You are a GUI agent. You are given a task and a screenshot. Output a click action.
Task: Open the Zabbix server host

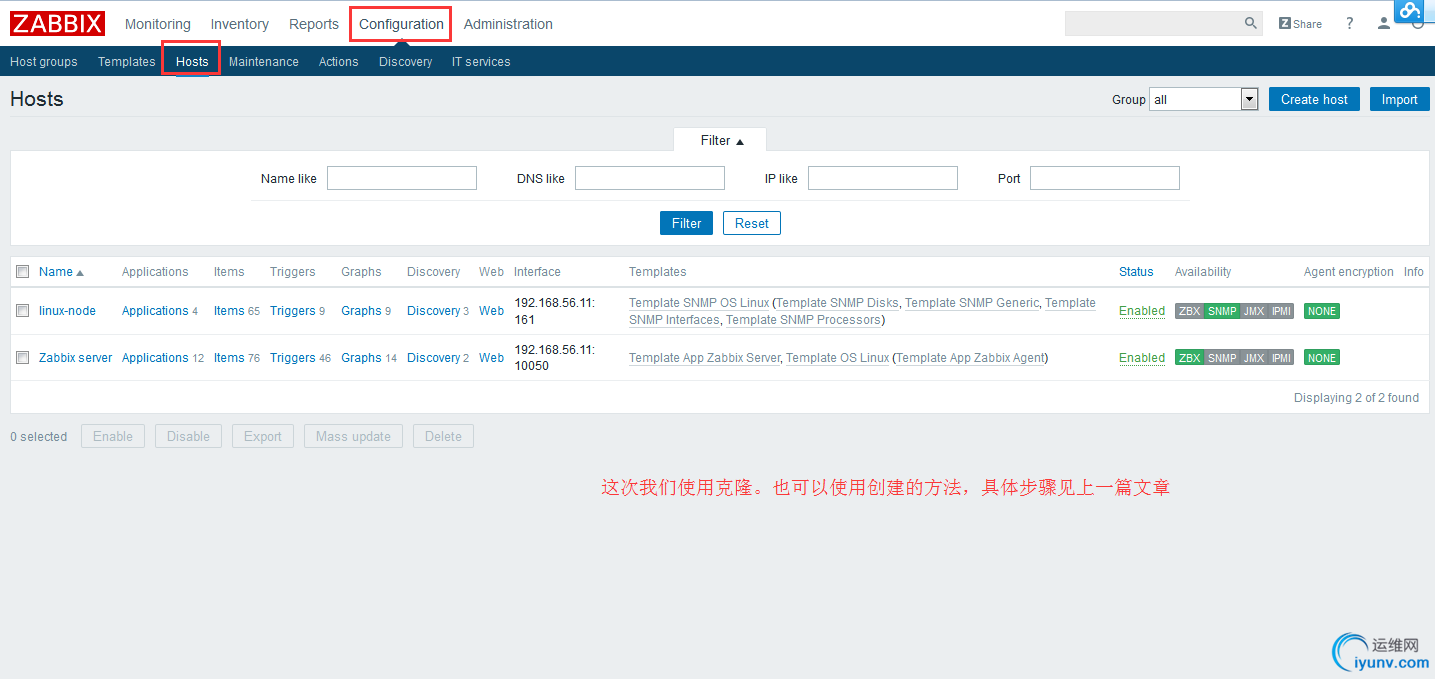[76, 358]
